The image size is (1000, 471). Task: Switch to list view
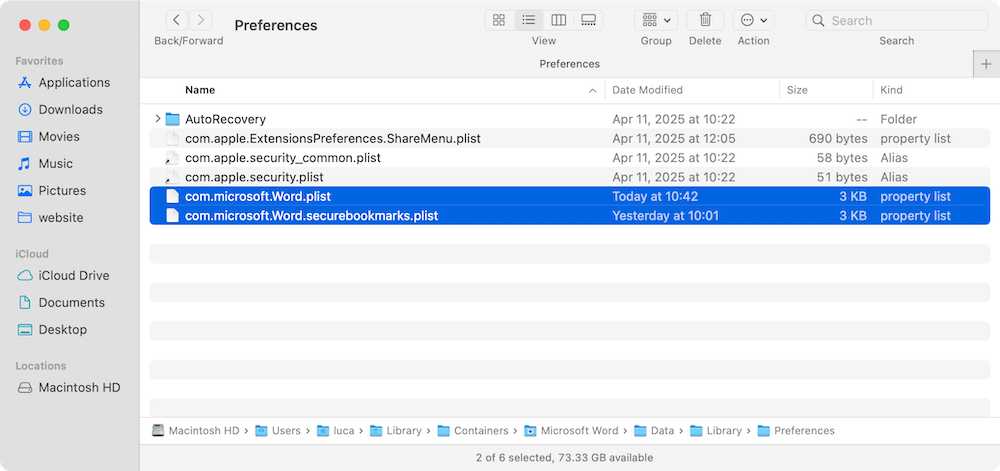tap(529, 20)
